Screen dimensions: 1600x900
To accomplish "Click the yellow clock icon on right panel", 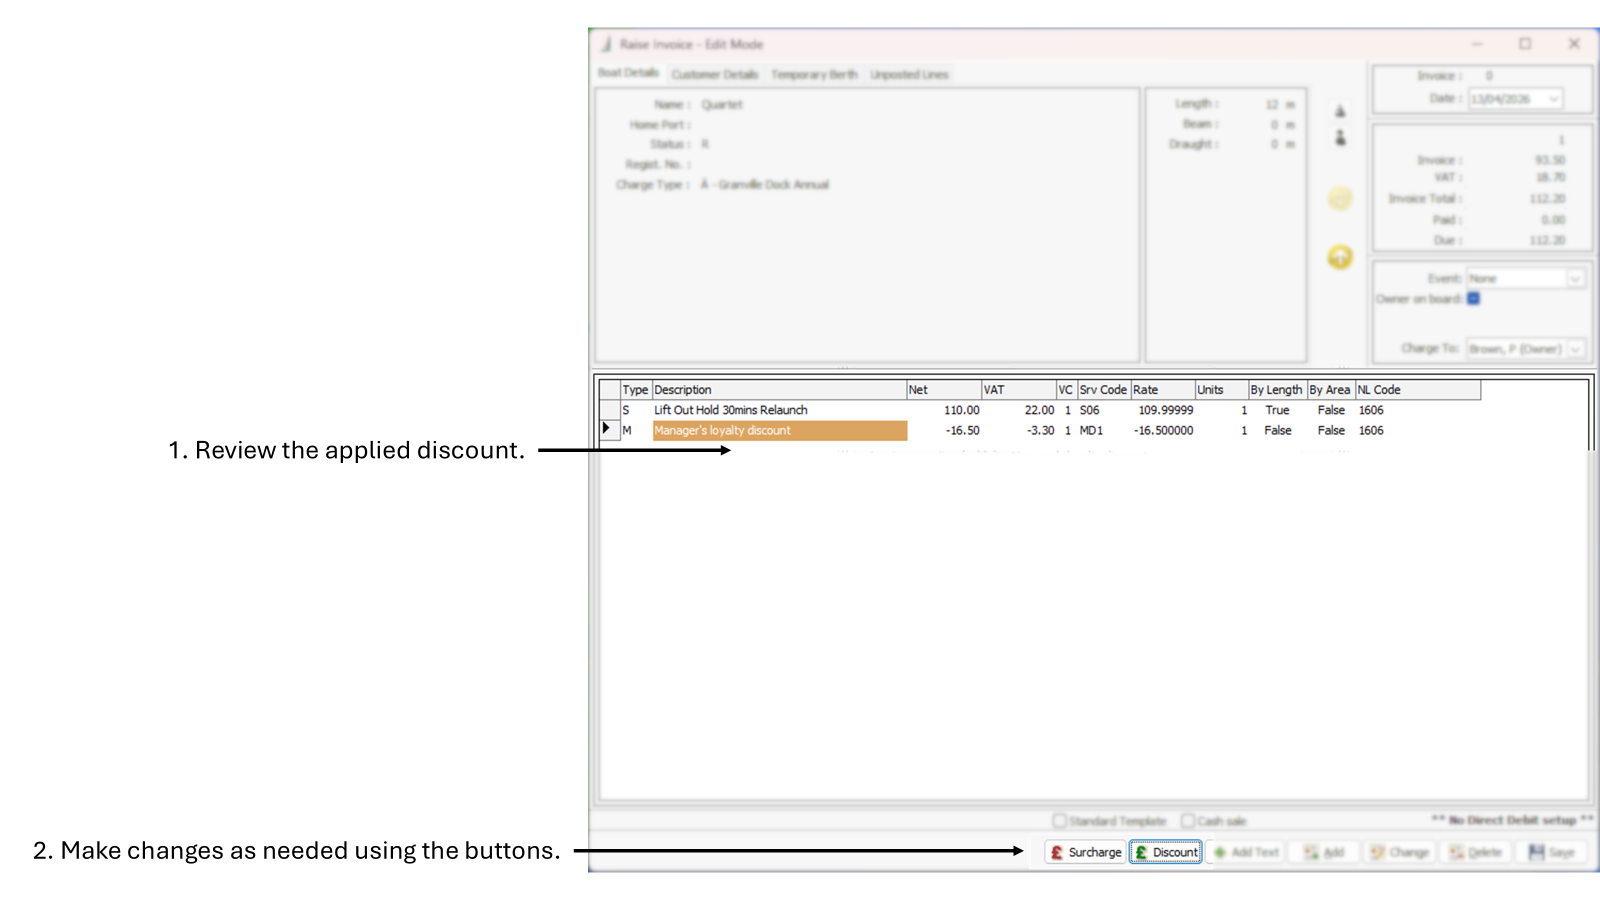I will 1340,198.
